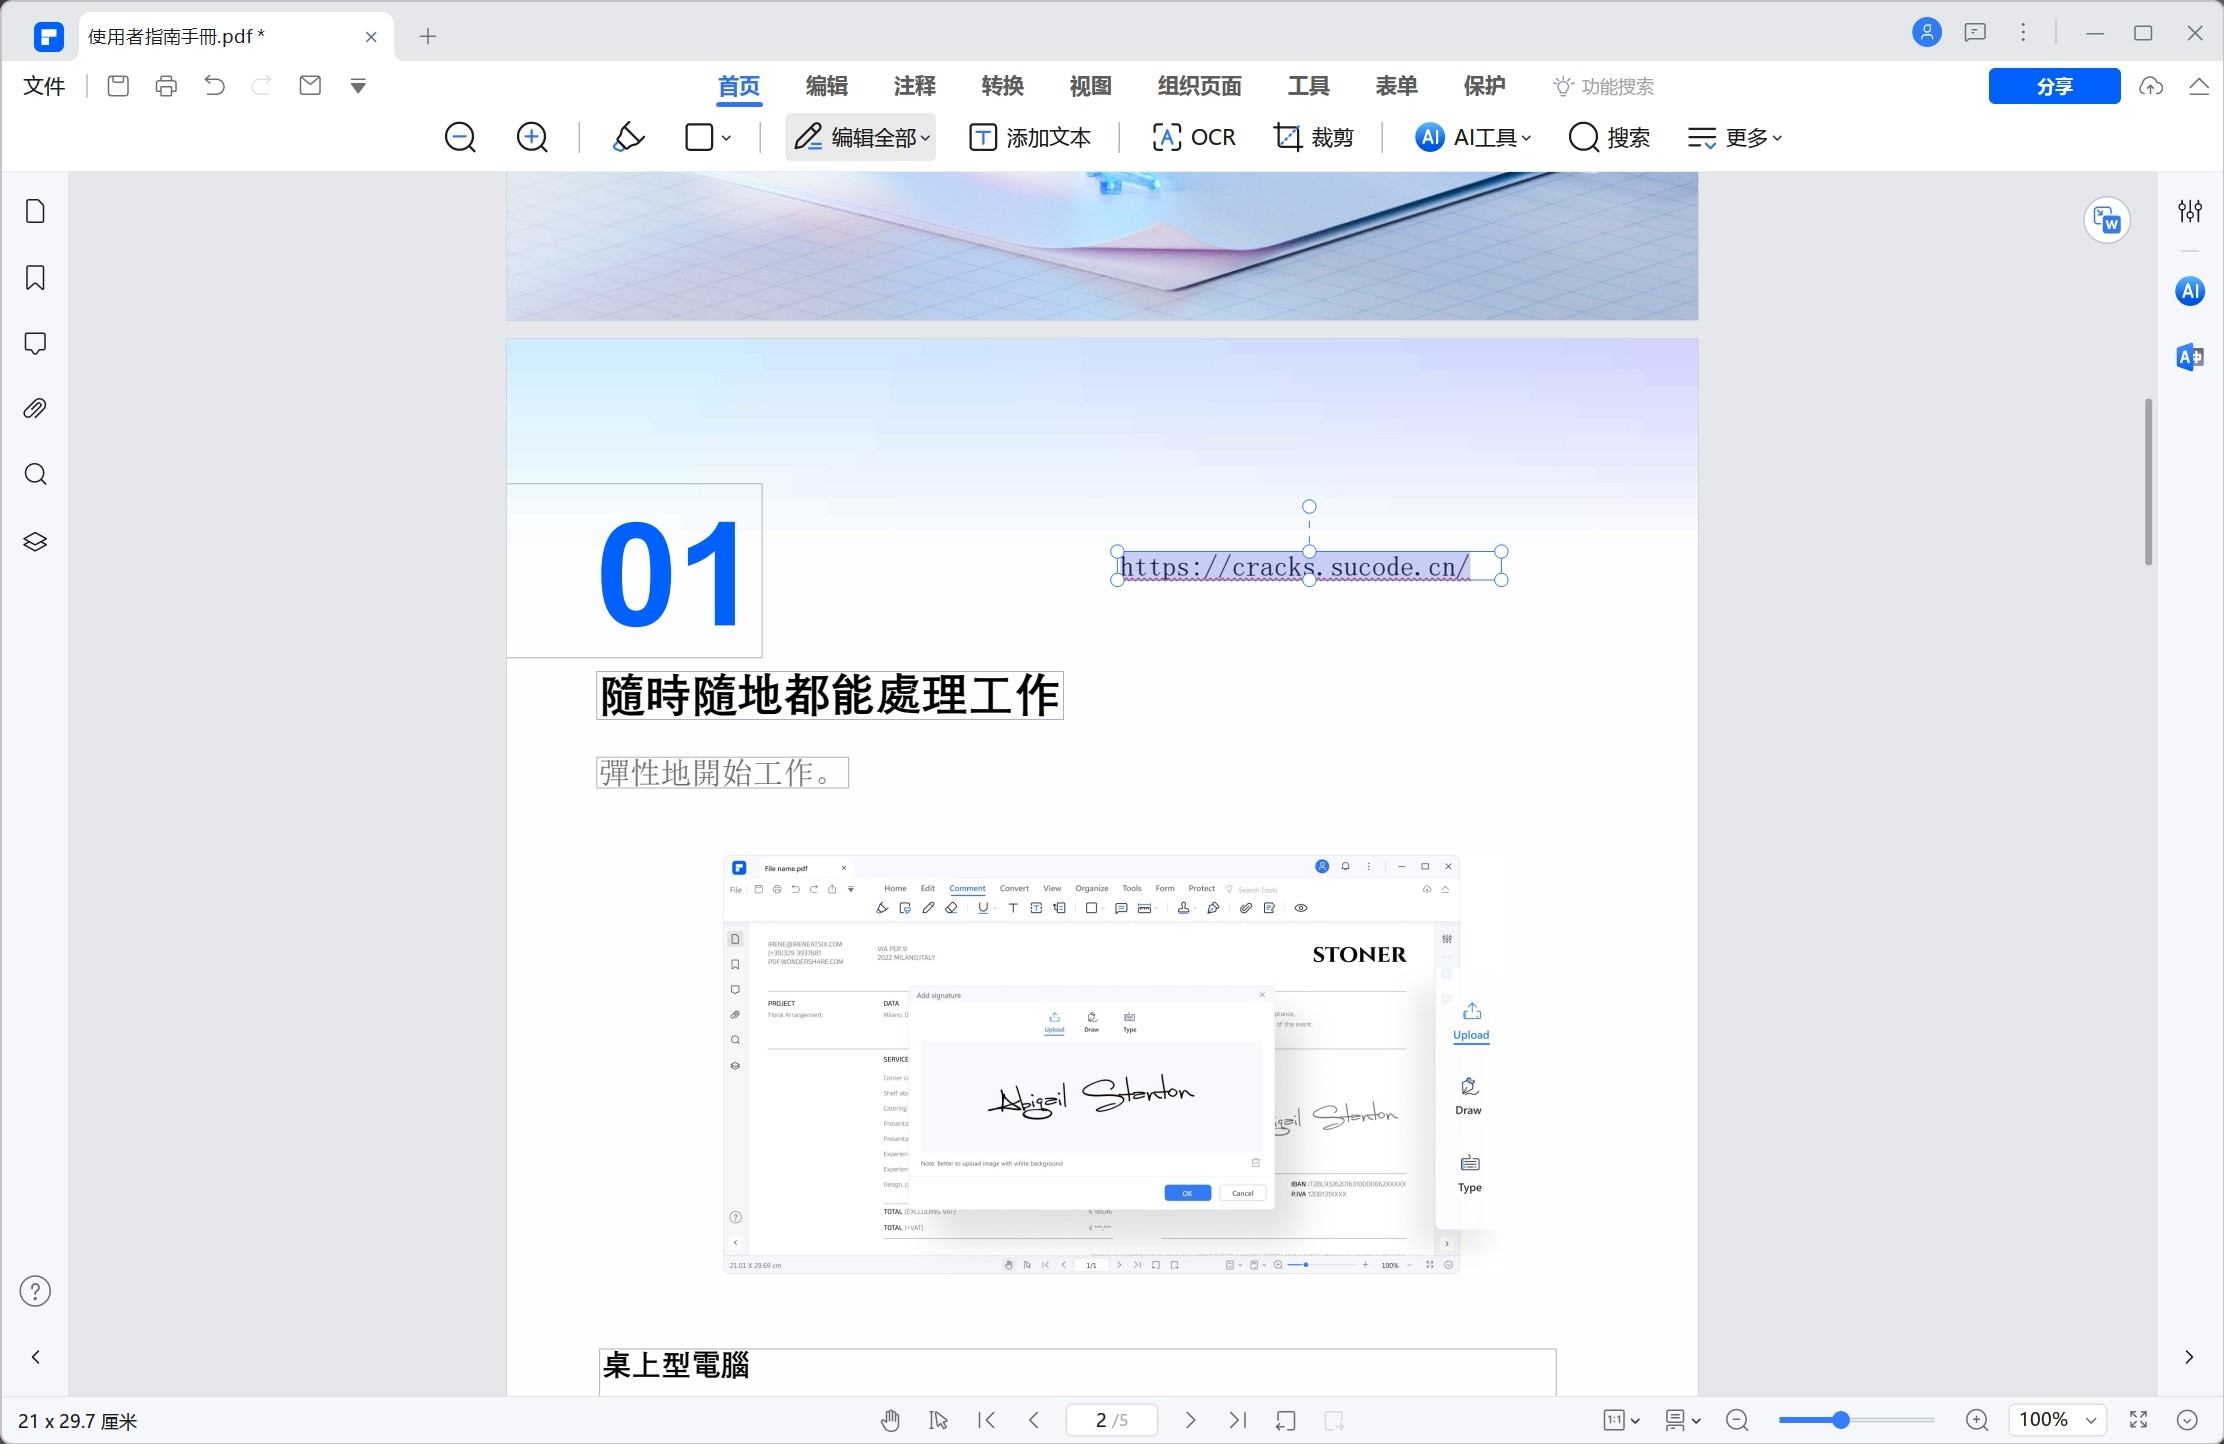The image size is (2224, 1444).
Task: Add a new tab with plus
Action: (x=428, y=37)
